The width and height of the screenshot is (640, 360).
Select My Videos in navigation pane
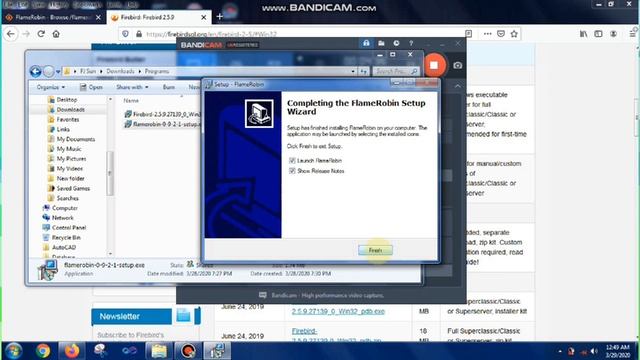click(x=69, y=169)
